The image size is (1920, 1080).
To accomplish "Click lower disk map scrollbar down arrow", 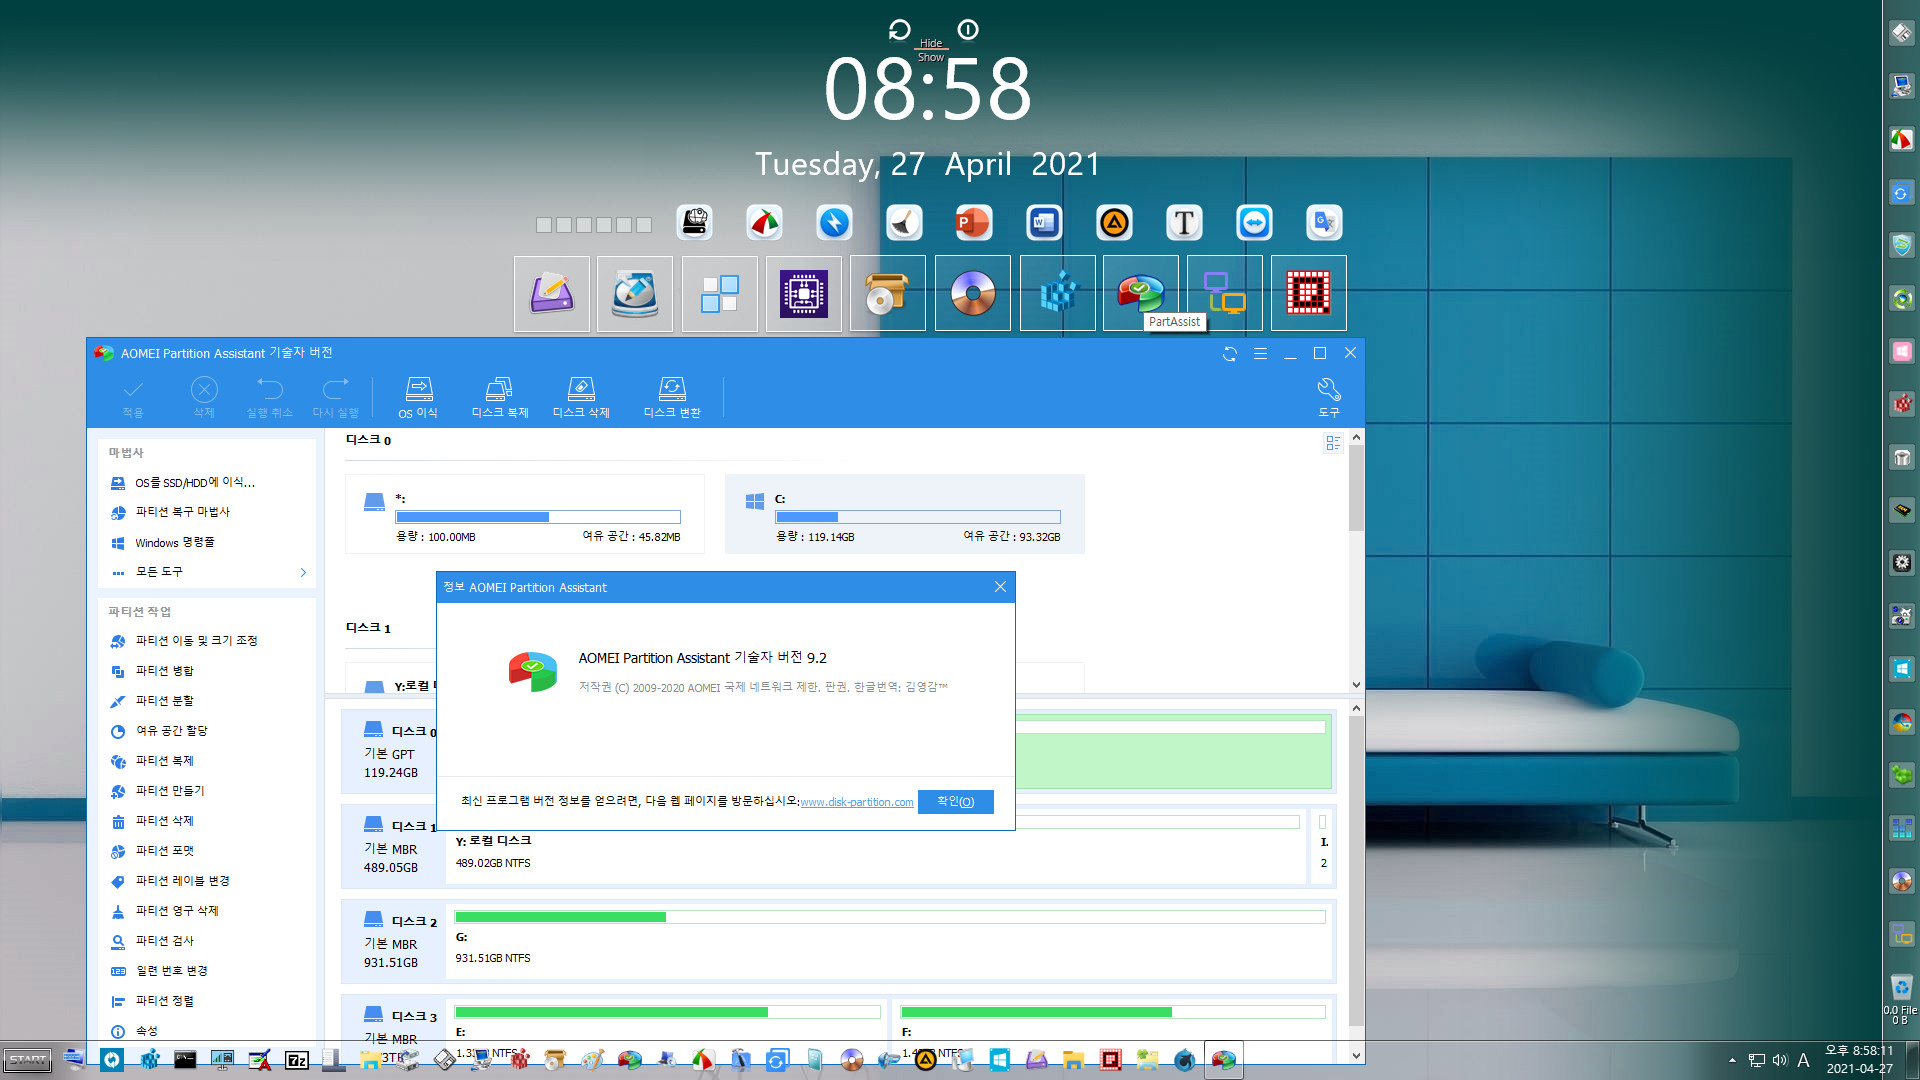I will (1356, 1056).
